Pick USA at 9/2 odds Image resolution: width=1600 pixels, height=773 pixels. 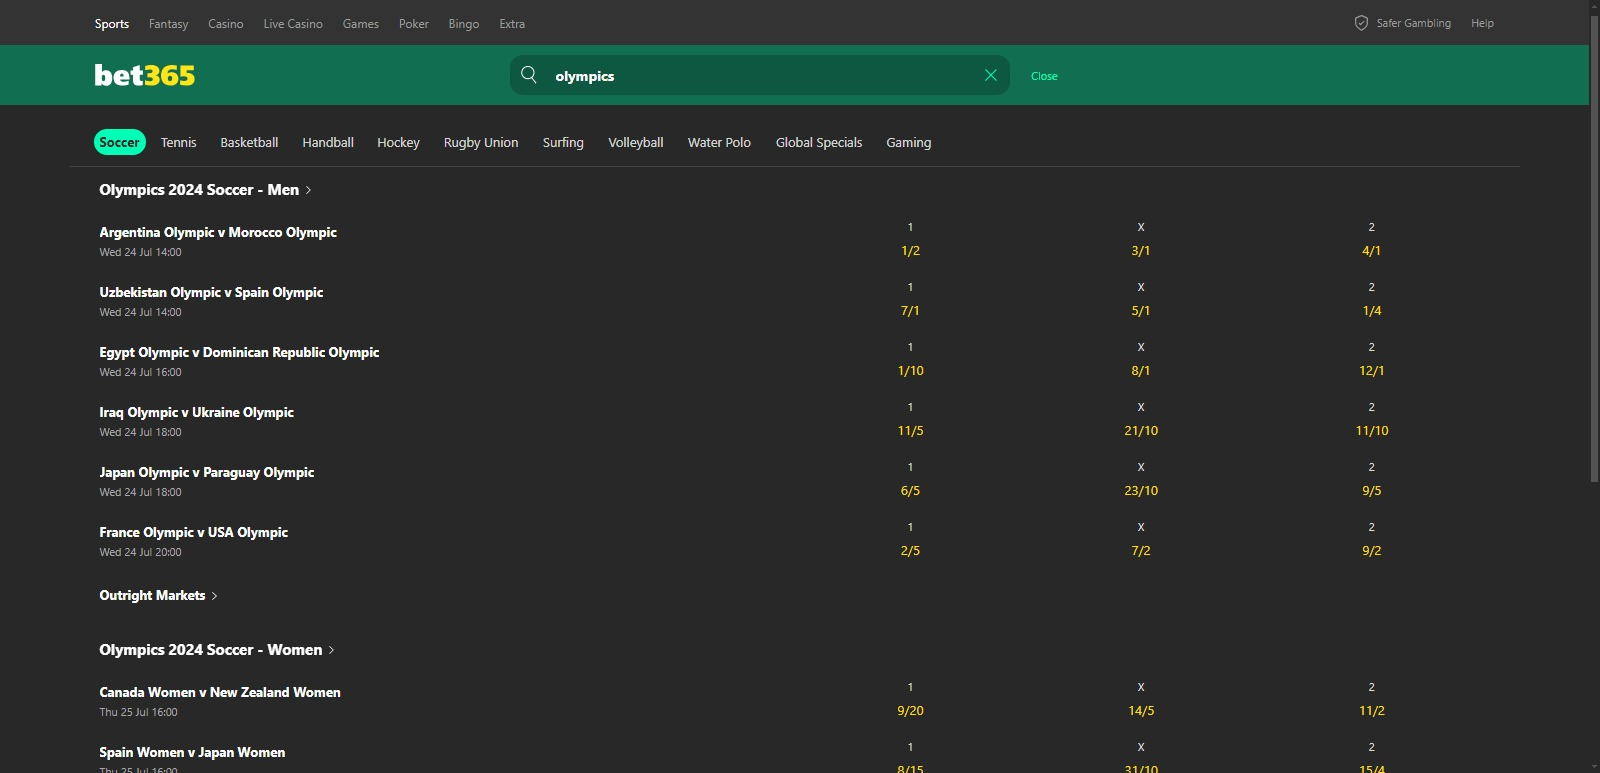coord(1372,551)
